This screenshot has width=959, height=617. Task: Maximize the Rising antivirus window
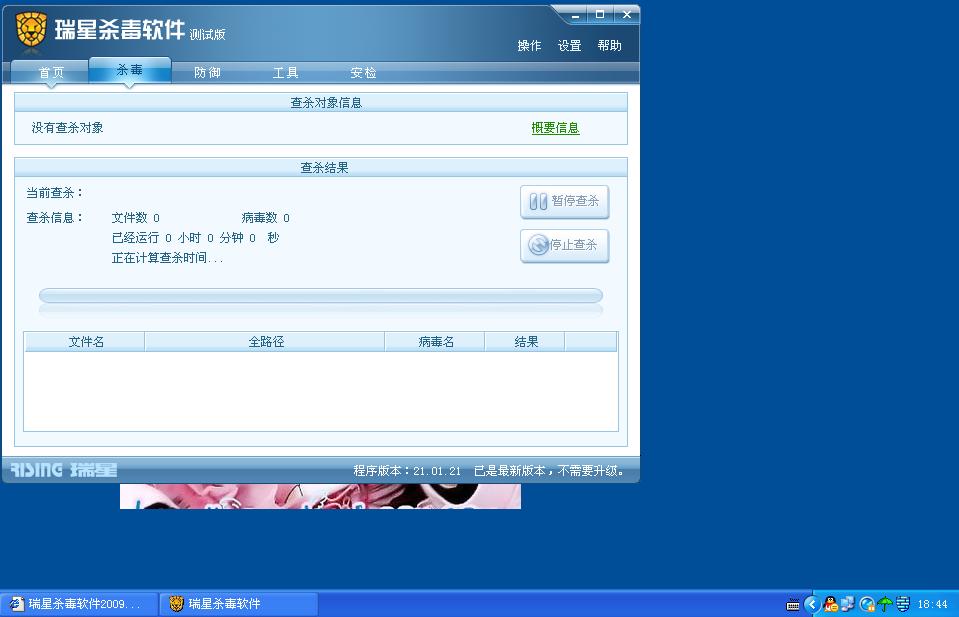pos(600,15)
